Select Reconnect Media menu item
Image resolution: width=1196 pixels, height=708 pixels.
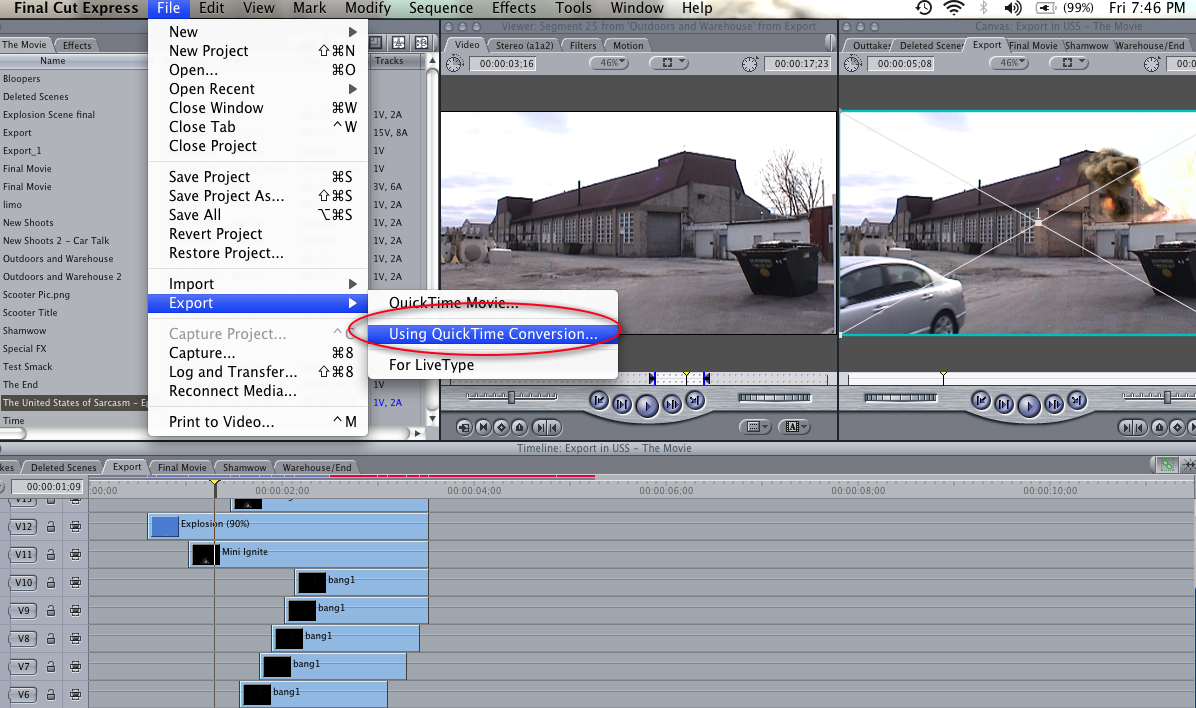(x=258, y=391)
